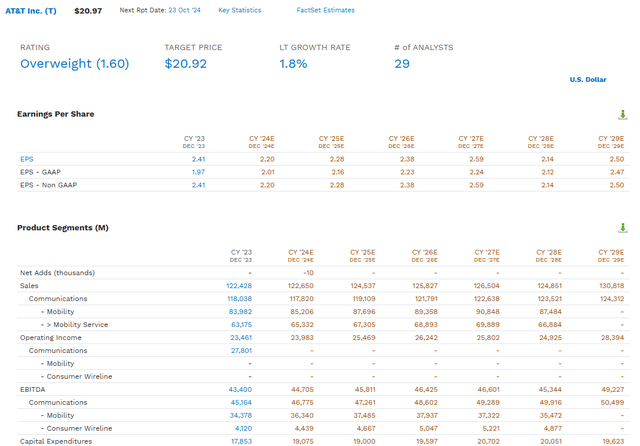Image resolution: width=640 pixels, height=446 pixels.
Task: Select the Operating Income CY '23 value 23,461
Action: pos(241,338)
